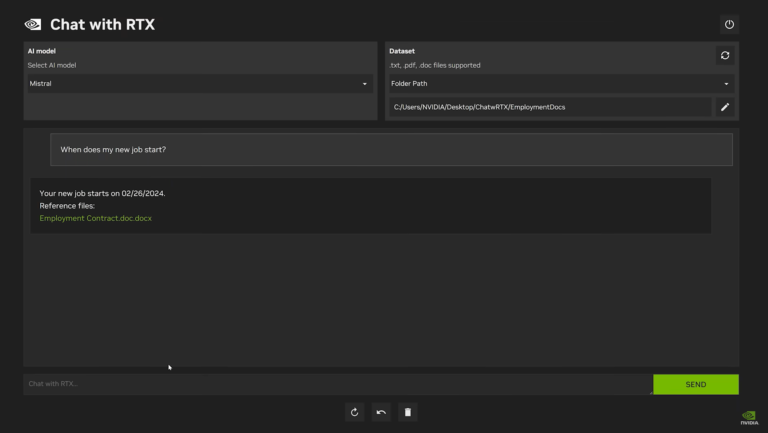
Task: Clear chat with the trash icon
Action: point(408,412)
